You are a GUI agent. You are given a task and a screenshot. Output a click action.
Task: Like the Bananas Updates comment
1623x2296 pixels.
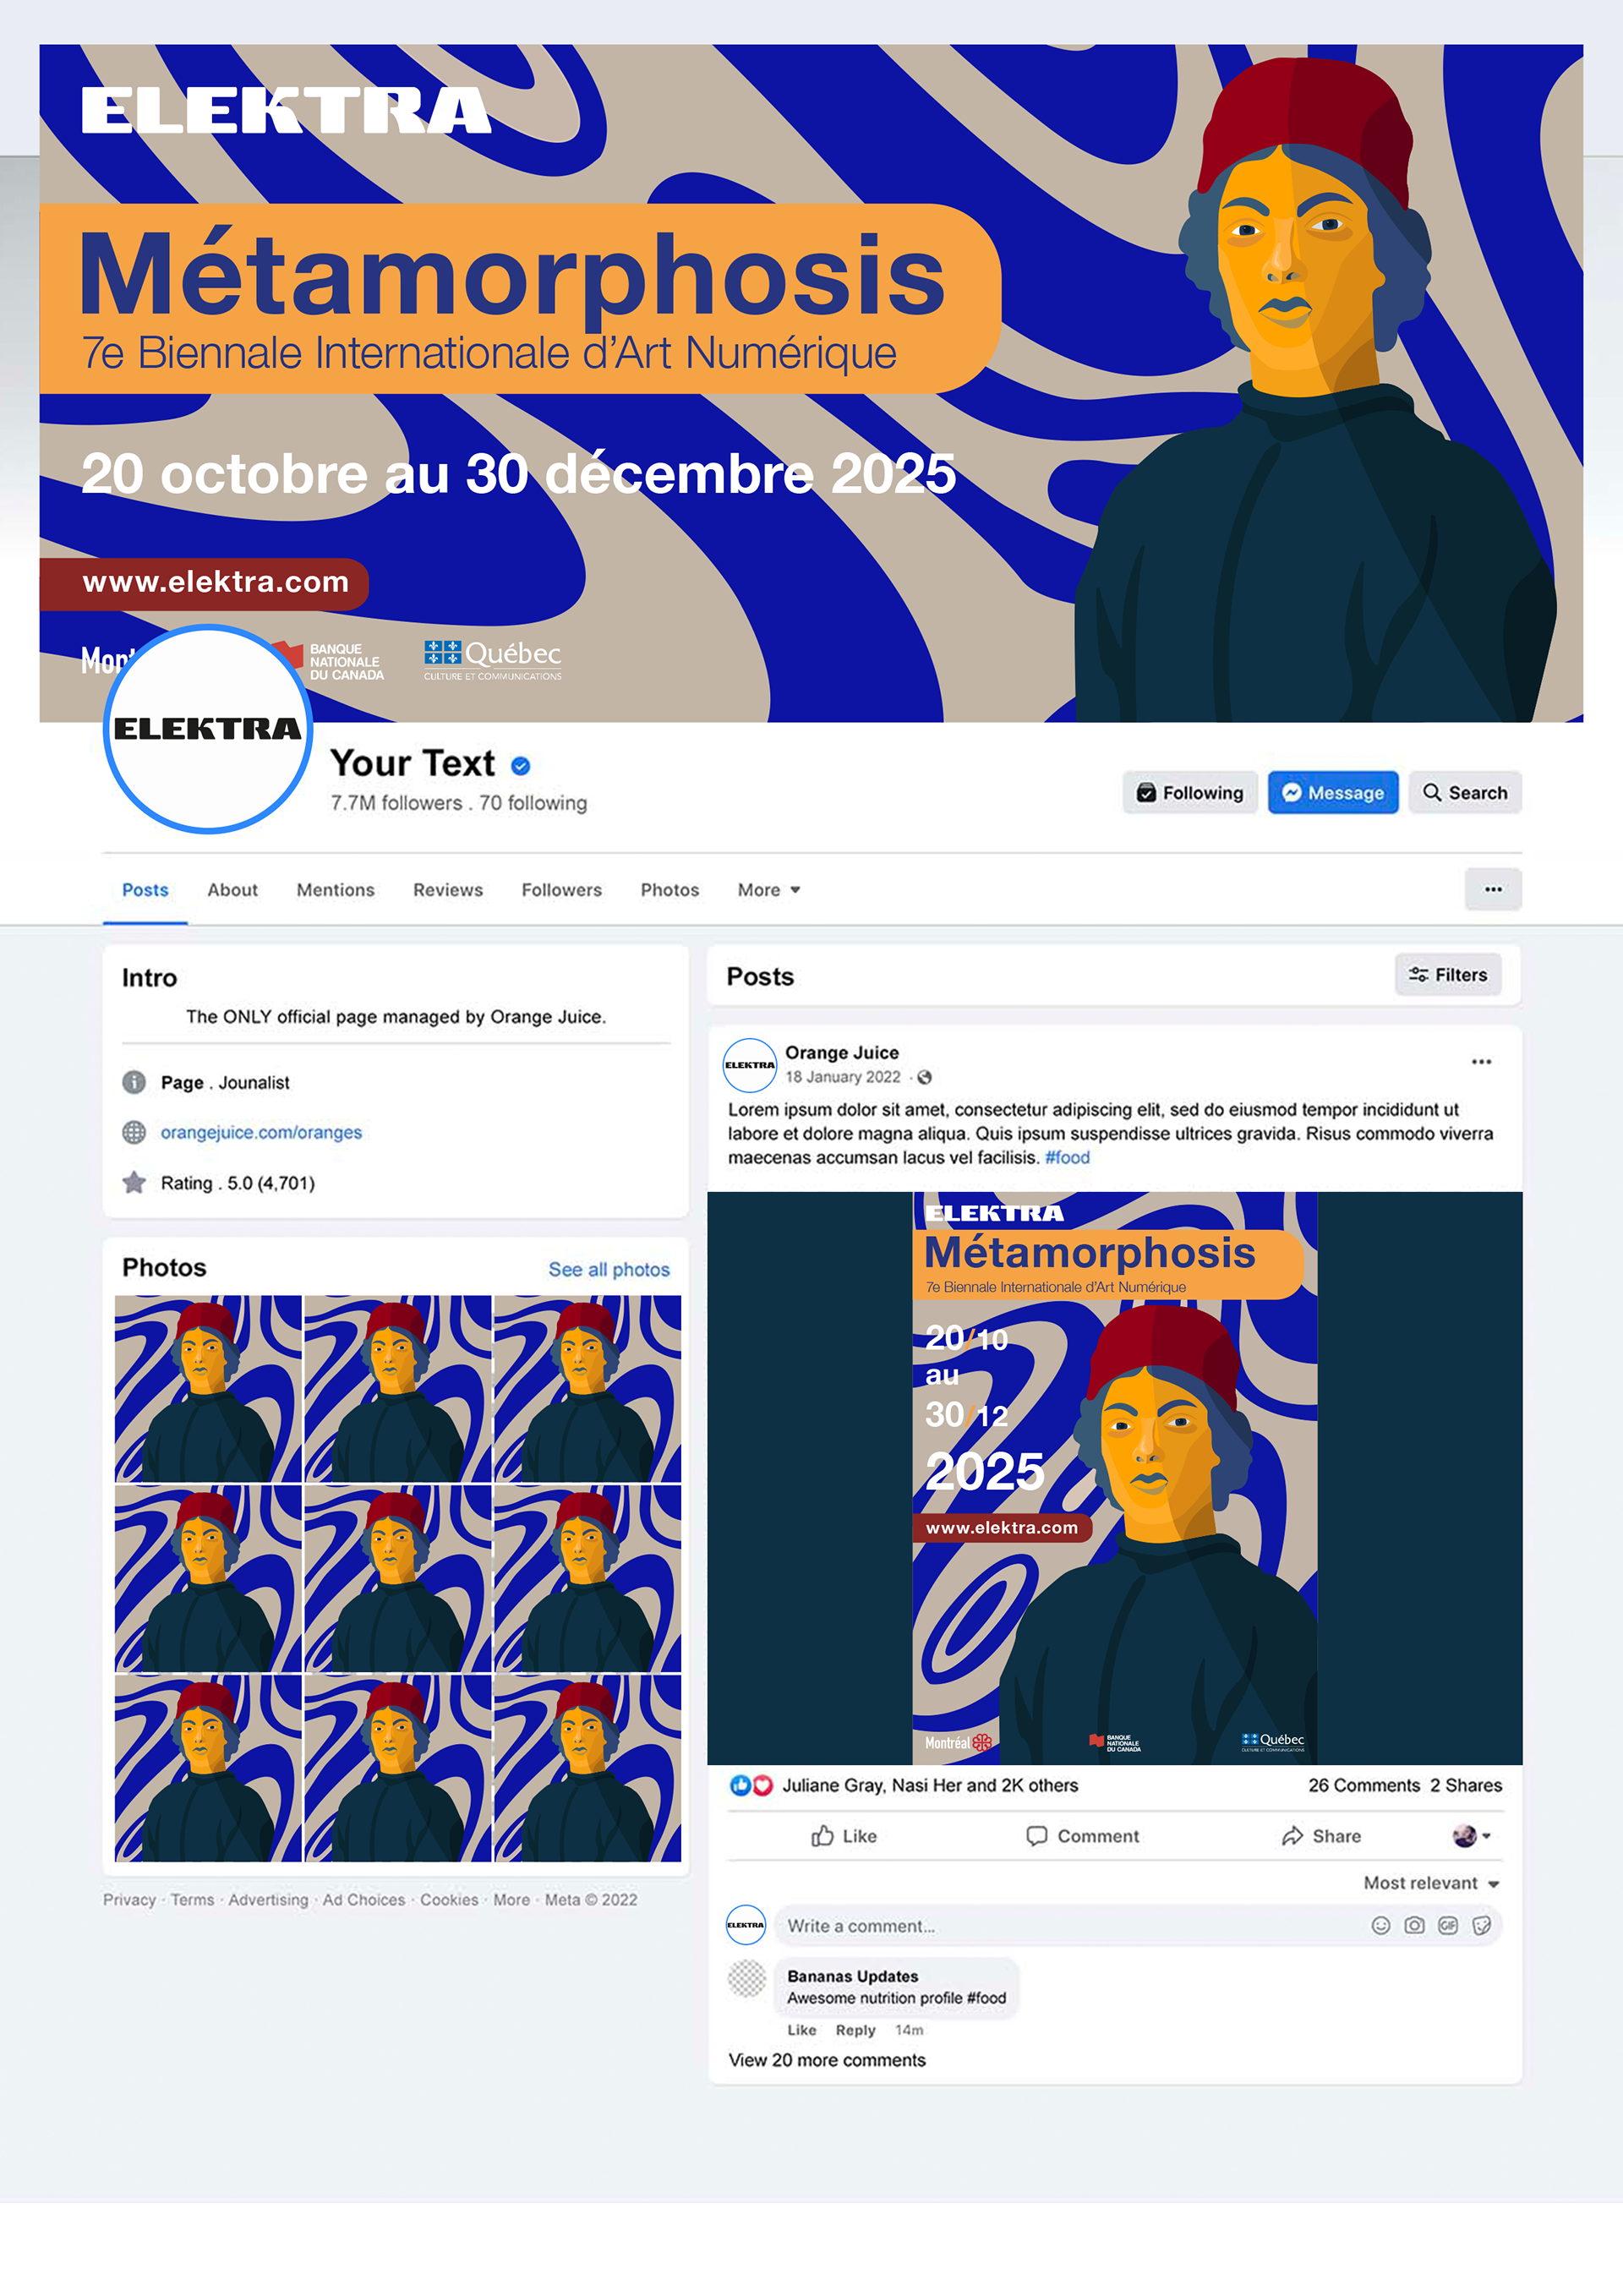[x=801, y=2029]
